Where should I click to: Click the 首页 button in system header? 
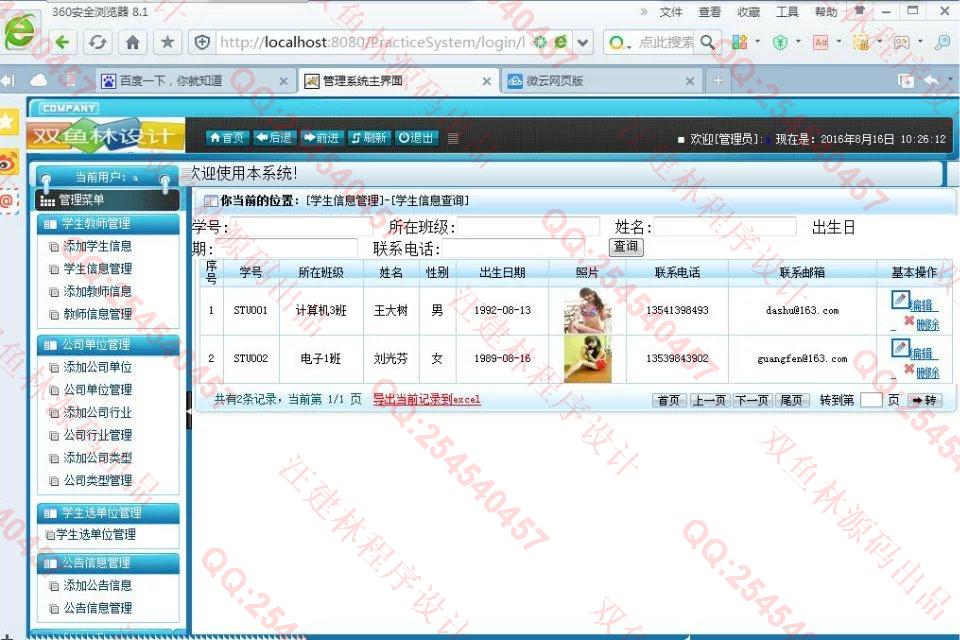click(227, 138)
